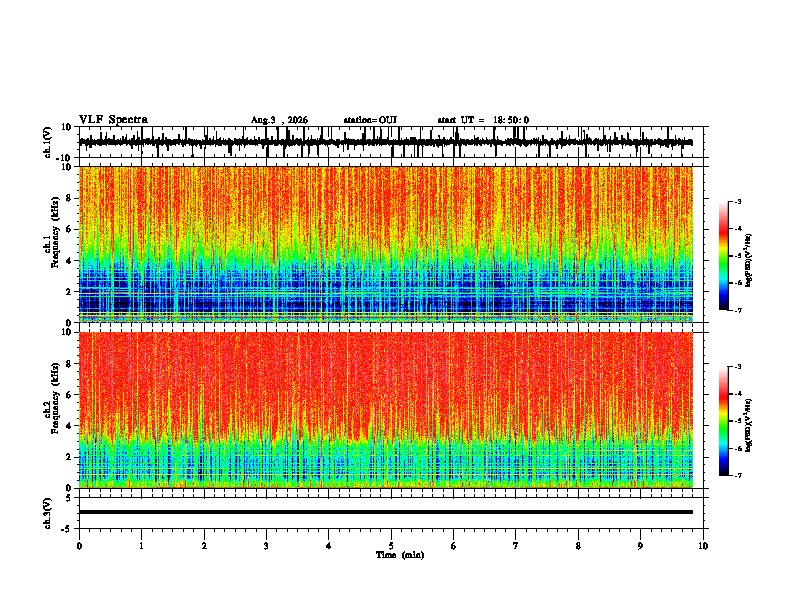Click the time axis tick label "4"
This screenshot has width=792, height=612.
click(329, 546)
